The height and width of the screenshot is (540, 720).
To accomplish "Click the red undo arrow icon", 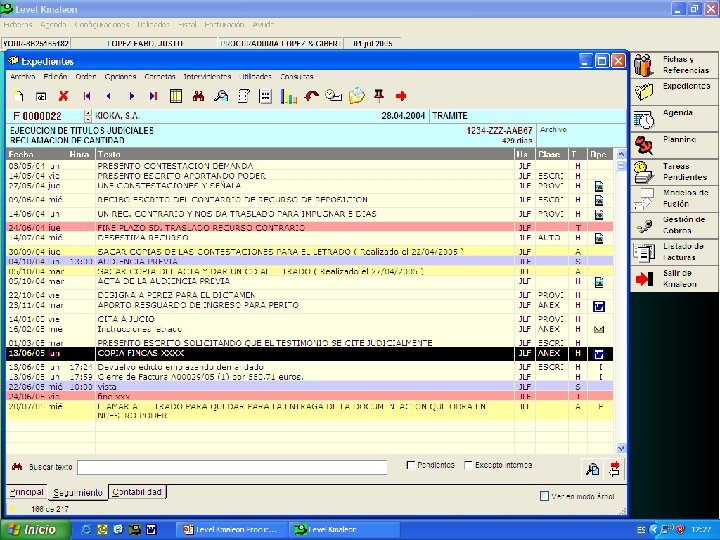I will 312,97.
